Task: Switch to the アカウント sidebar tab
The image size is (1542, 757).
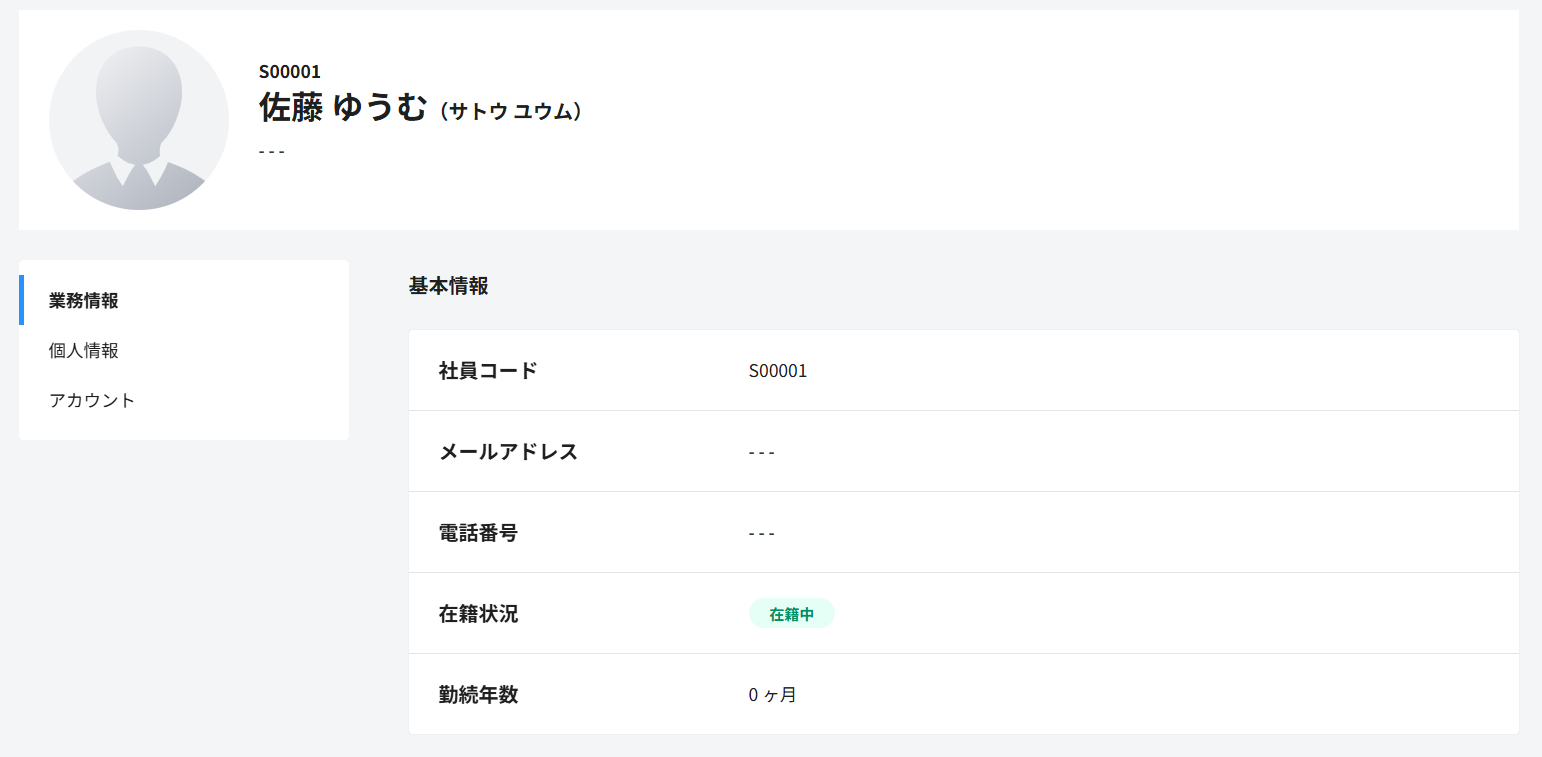Action: point(92,401)
